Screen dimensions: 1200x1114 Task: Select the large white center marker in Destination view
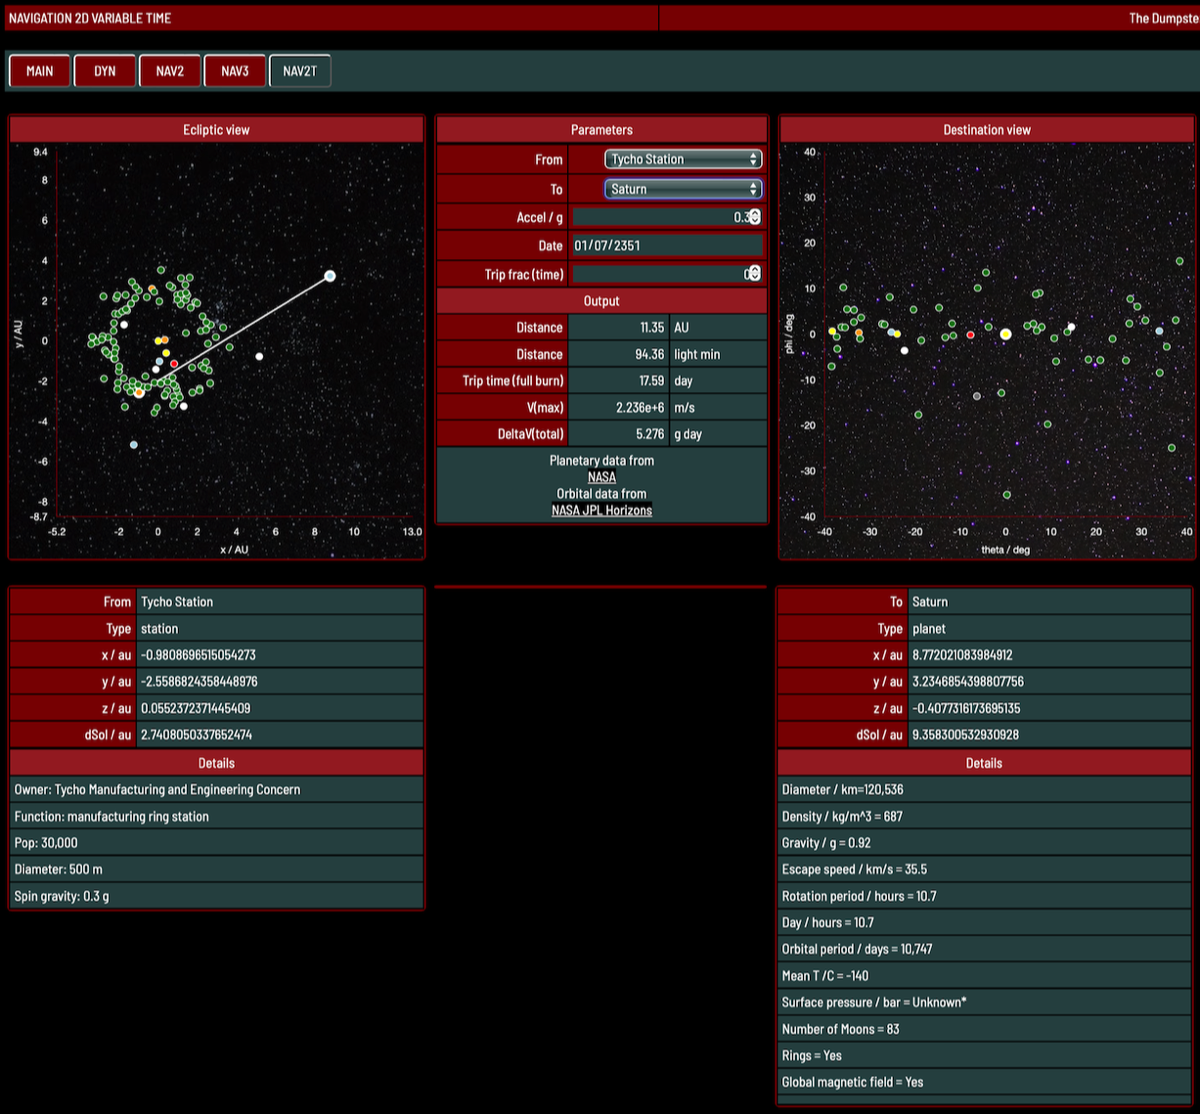coord(1006,334)
